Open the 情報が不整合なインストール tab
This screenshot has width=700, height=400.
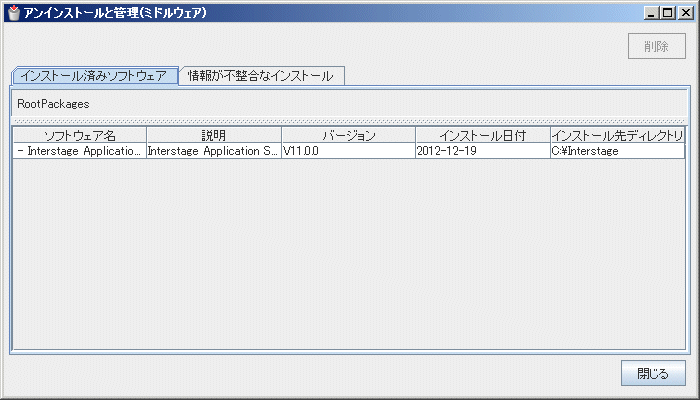click(261, 75)
